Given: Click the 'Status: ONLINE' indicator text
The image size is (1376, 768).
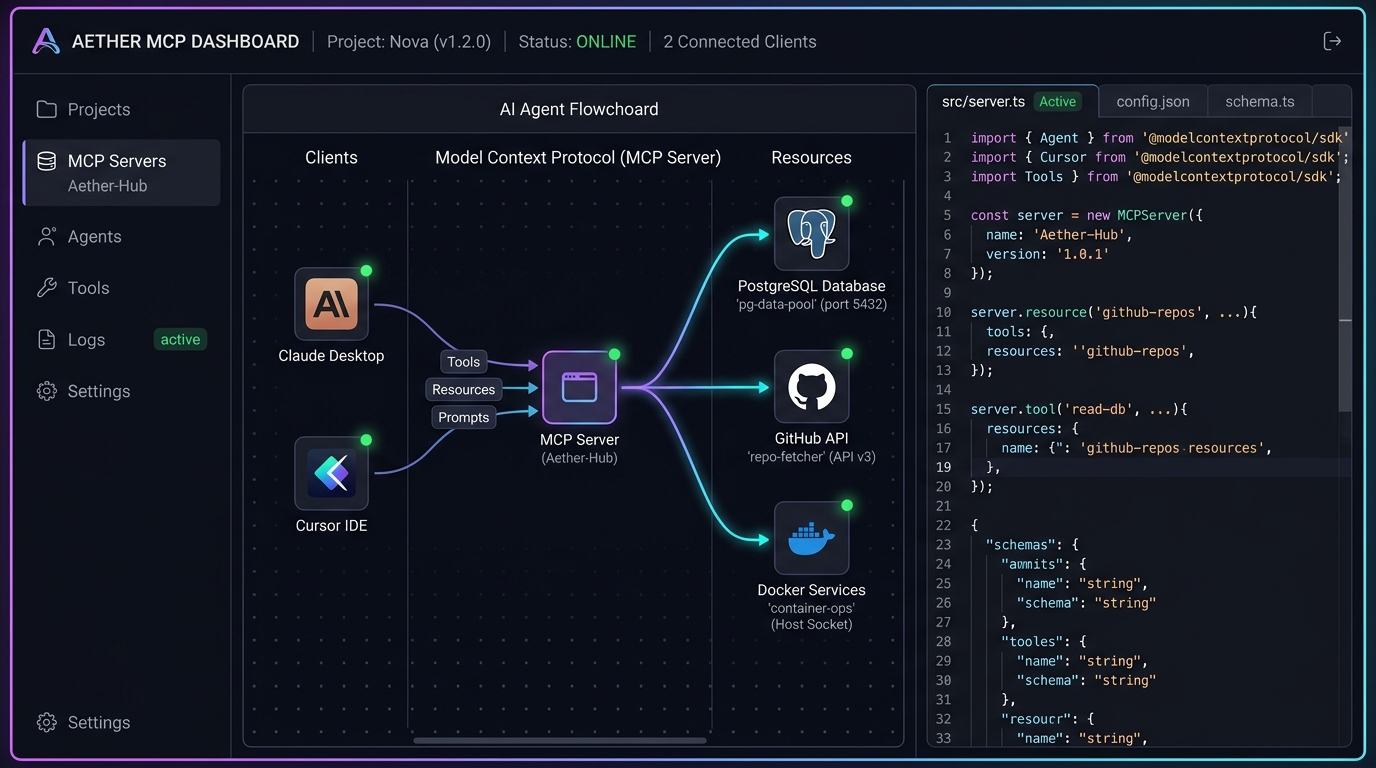Looking at the screenshot, I should [577, 42].
